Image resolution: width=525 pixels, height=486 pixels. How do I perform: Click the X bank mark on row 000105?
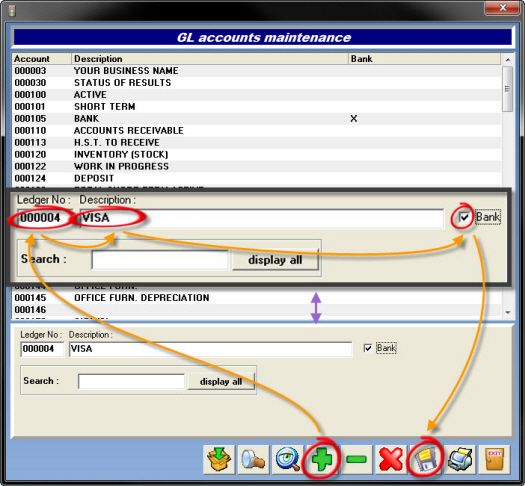click(354, 118)
